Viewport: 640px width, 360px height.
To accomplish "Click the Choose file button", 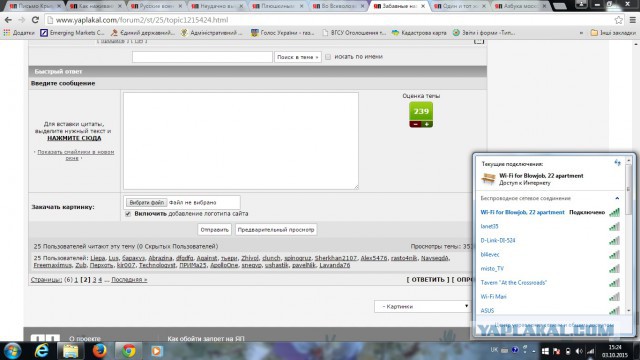I will 146,202.
